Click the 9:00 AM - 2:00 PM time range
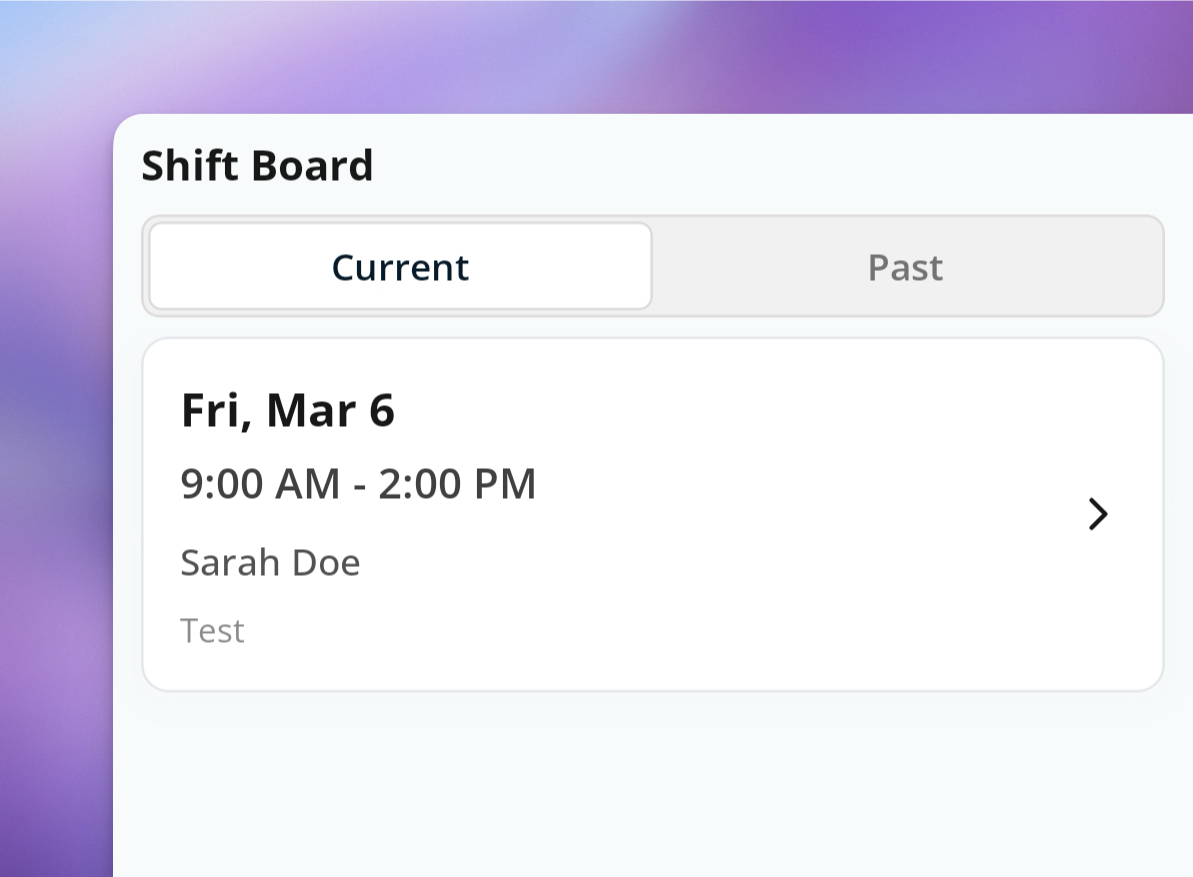Viewport: 1193px width, 877px height. point(358,483)
